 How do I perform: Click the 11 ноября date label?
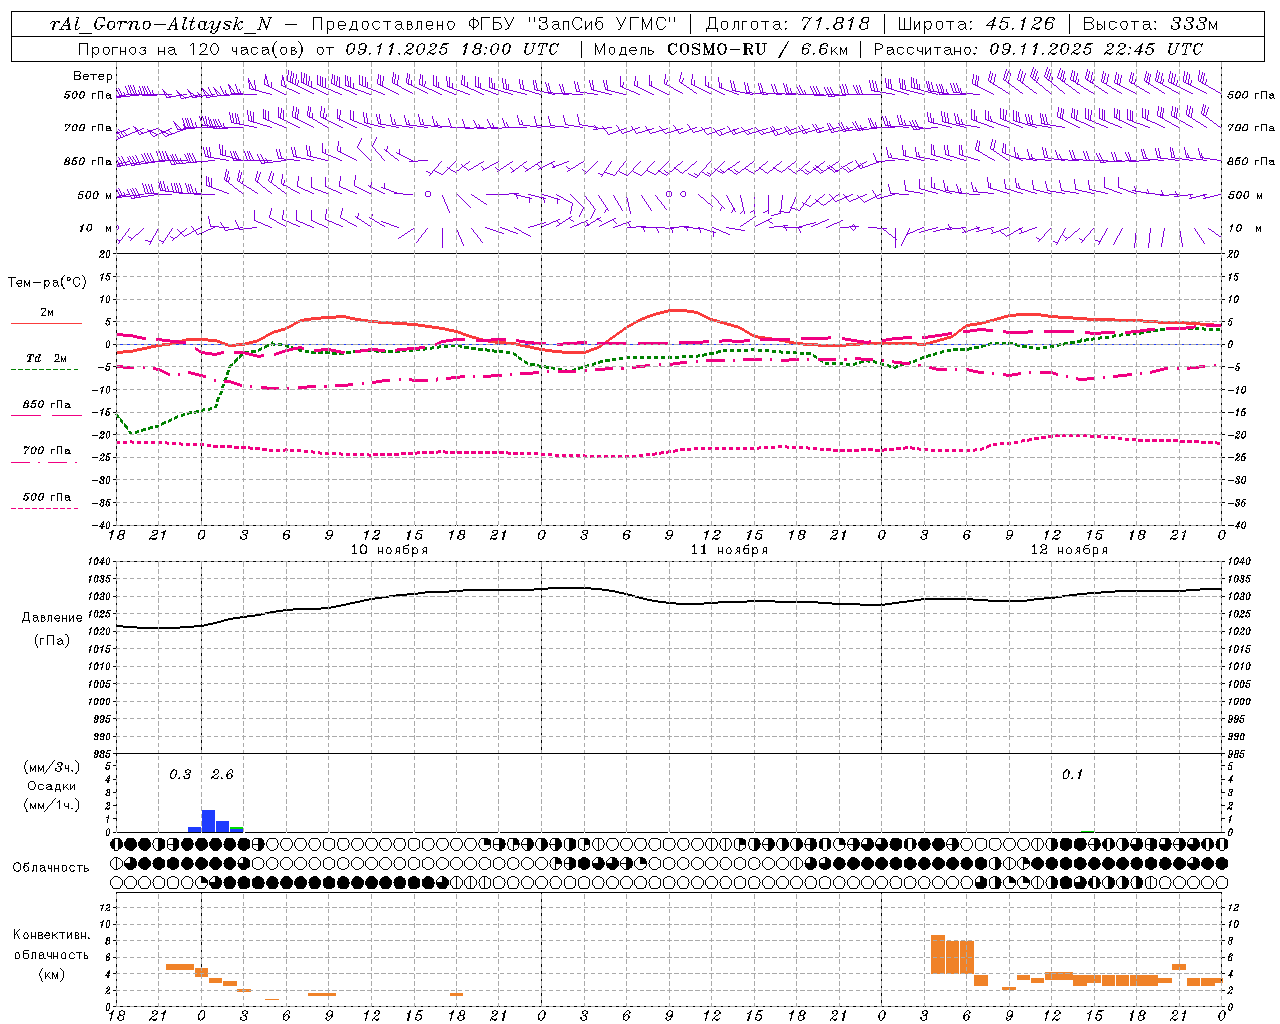(729, 550)
